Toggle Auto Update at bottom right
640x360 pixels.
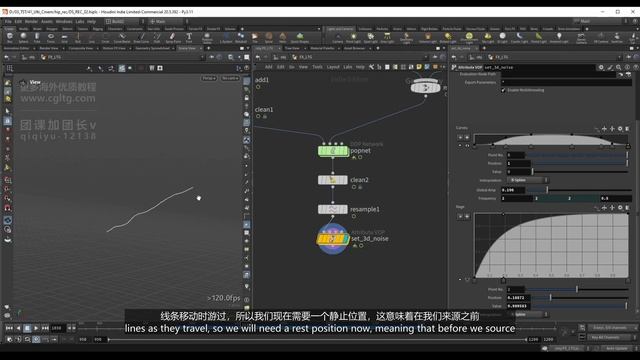[x=617, y=349]
